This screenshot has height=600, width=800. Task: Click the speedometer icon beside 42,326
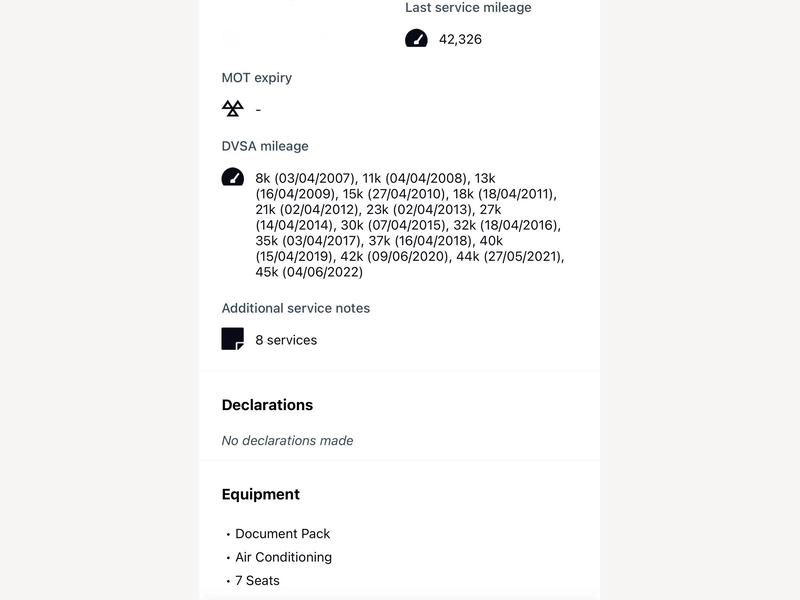click(x=416, y=38)
